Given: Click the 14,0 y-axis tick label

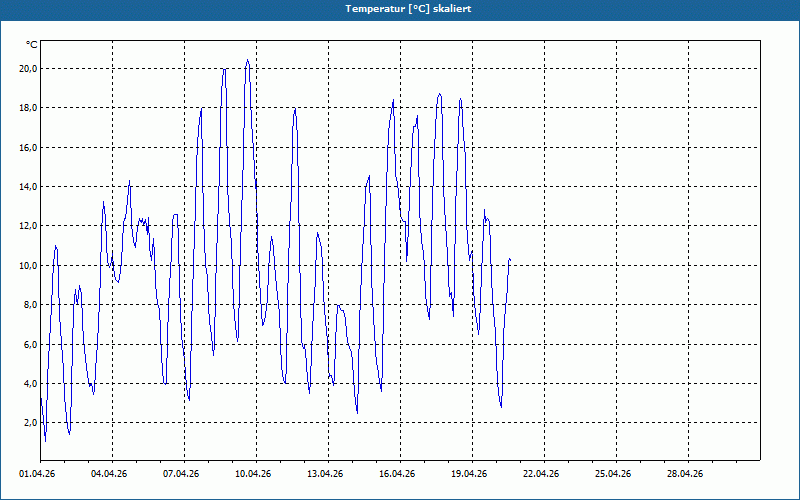Looking at the screenshot, I should pos(27,187).
